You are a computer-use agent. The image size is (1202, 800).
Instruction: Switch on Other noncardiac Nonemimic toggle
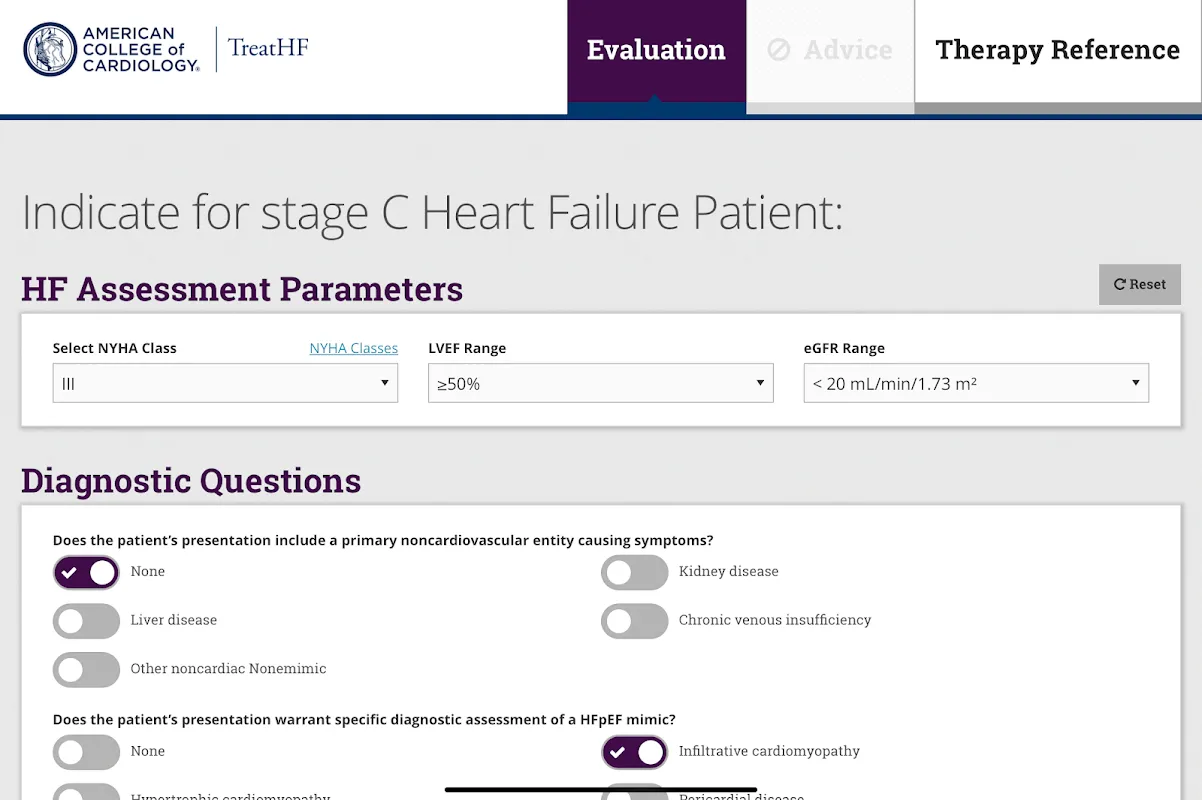pos(86,669)
